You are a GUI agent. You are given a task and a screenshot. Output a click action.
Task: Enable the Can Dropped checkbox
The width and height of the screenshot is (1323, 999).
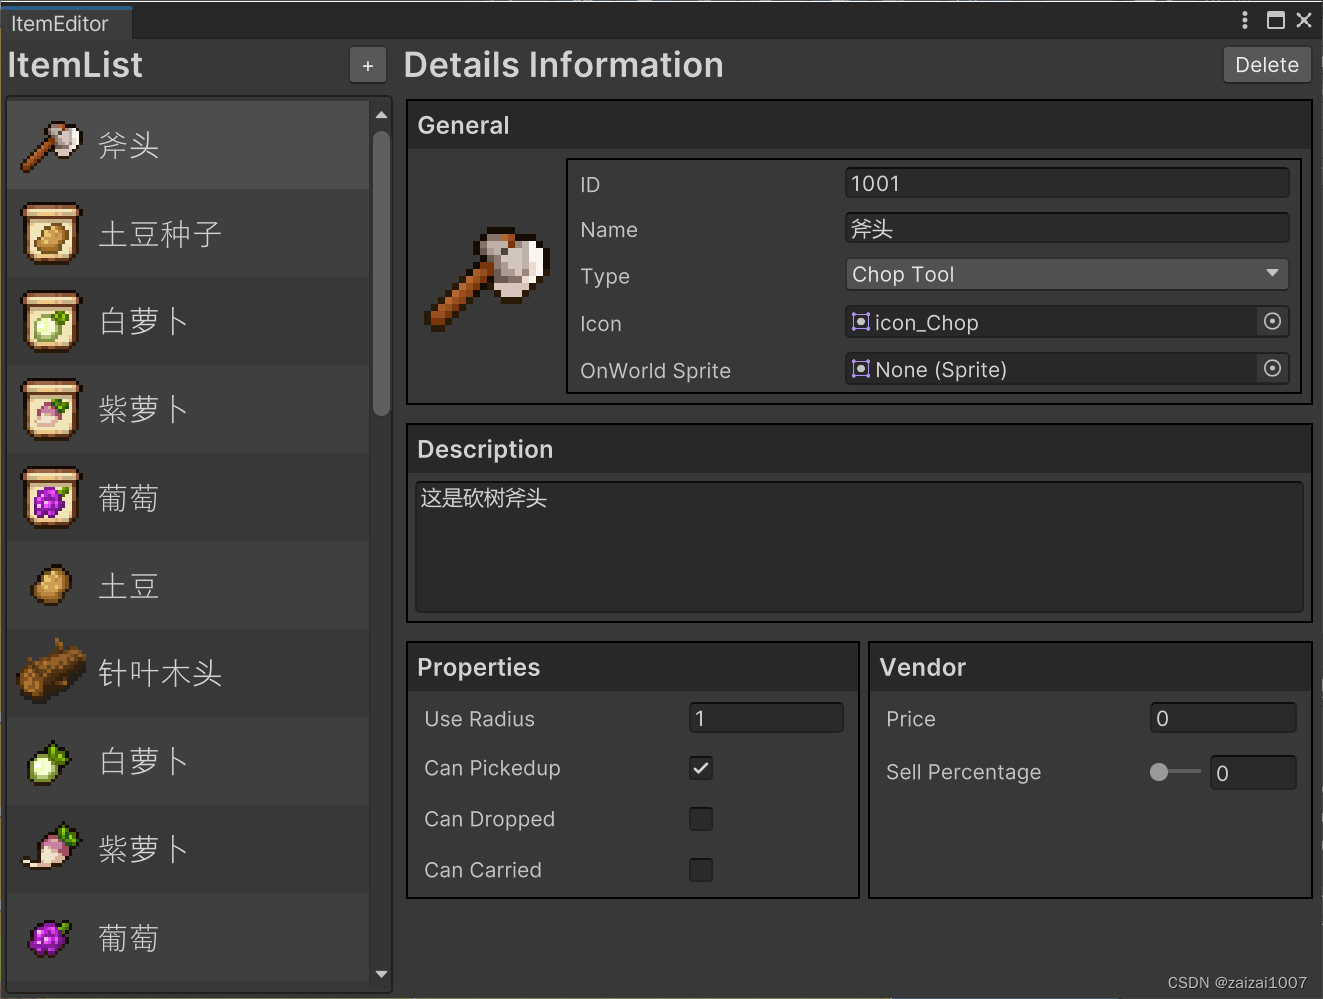point(701,819)
